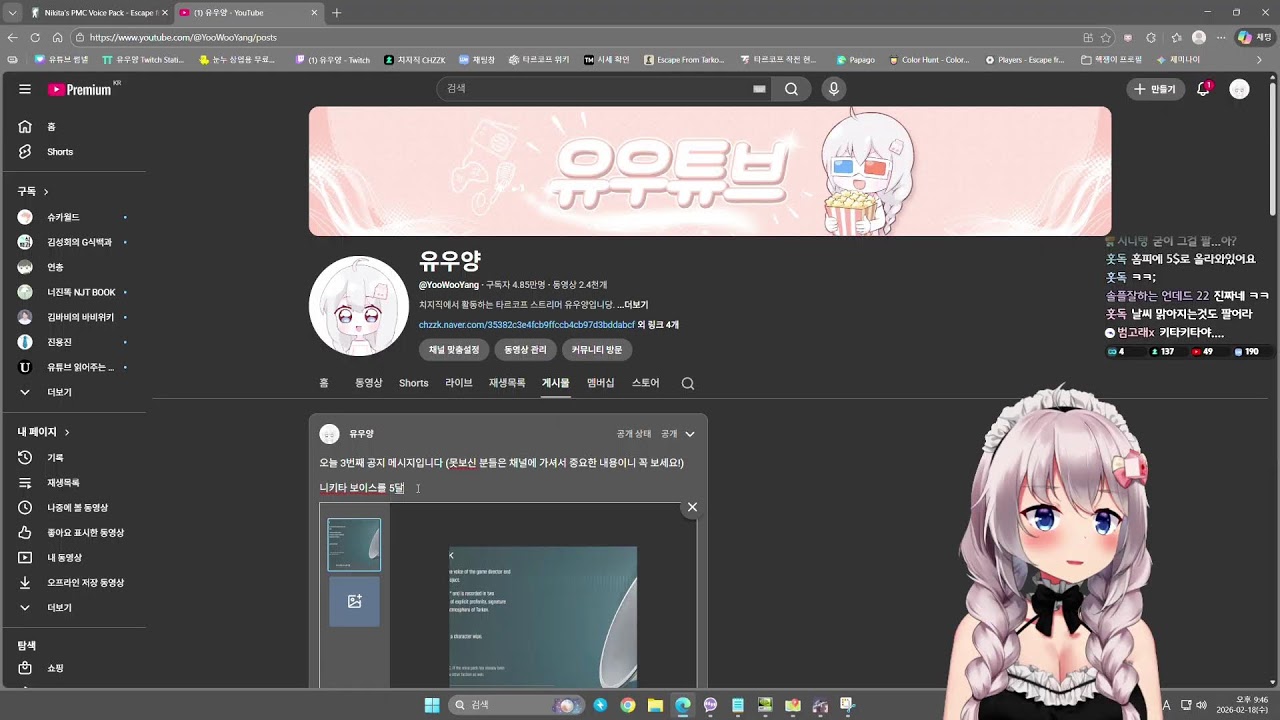Expand the 구독 section arrow
1280x720 pixels.
point(46,191)
